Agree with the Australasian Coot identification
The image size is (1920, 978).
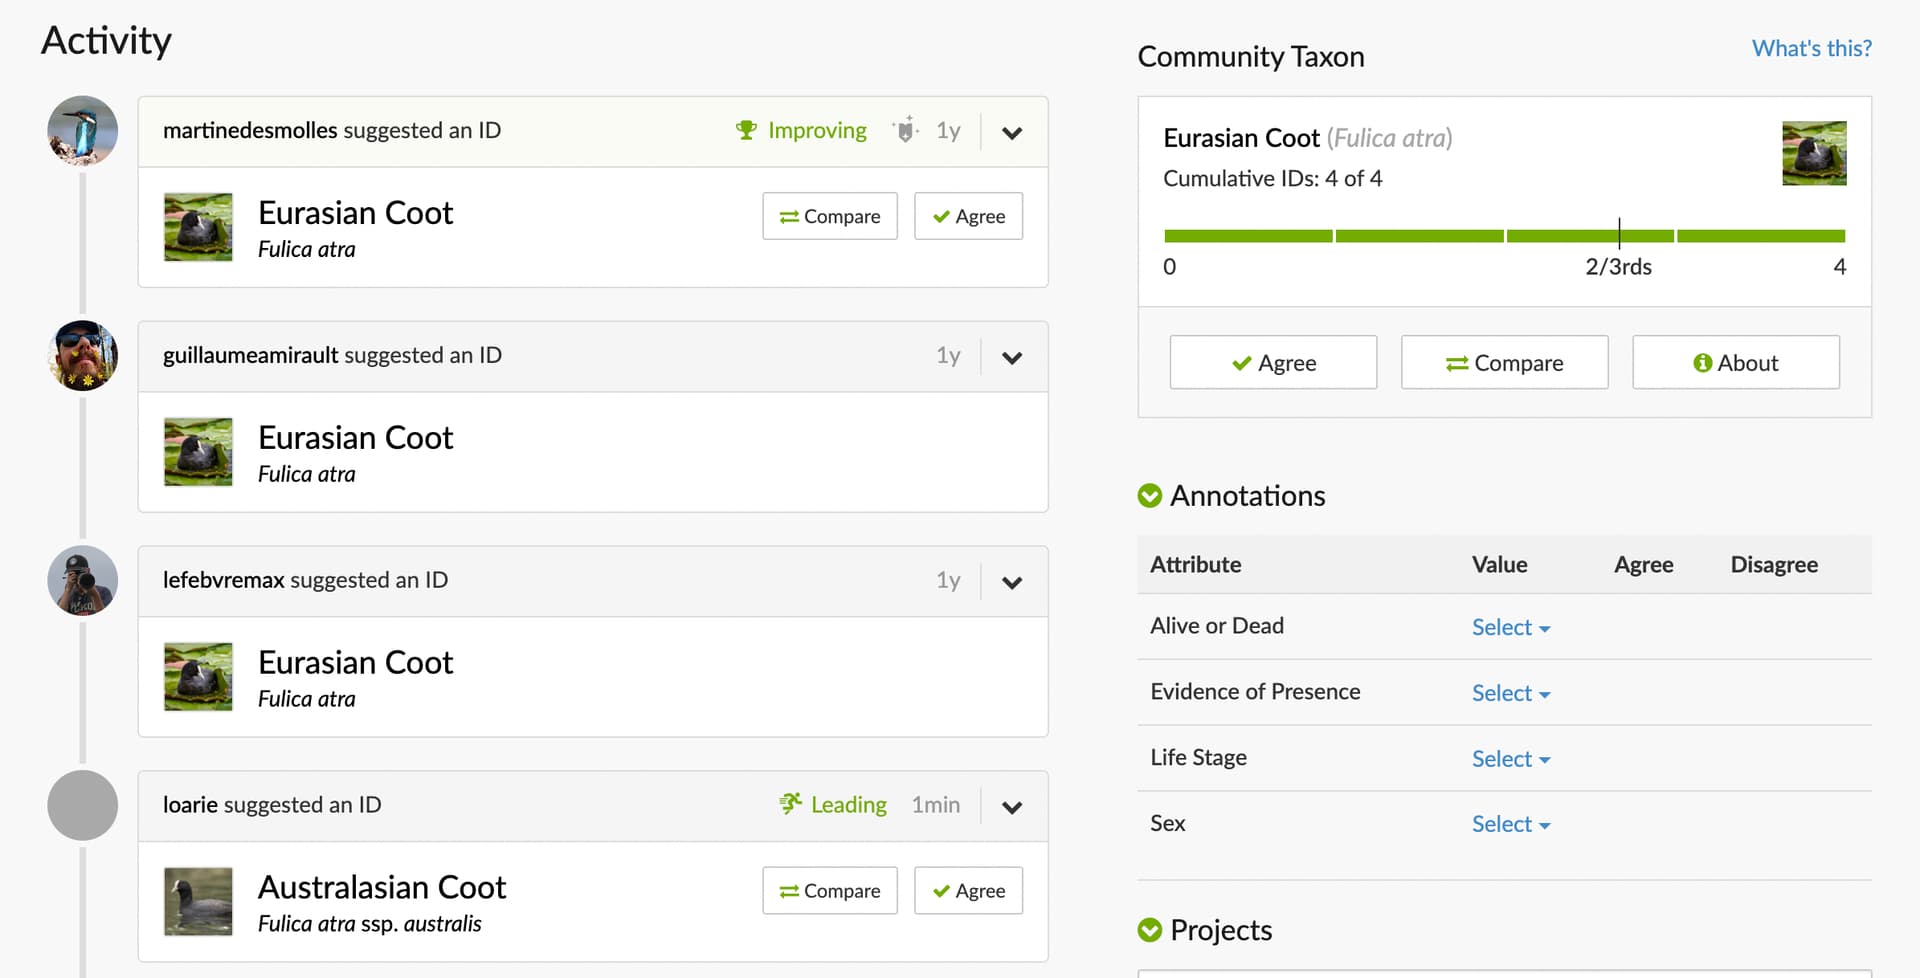click(x=968, y=890)
